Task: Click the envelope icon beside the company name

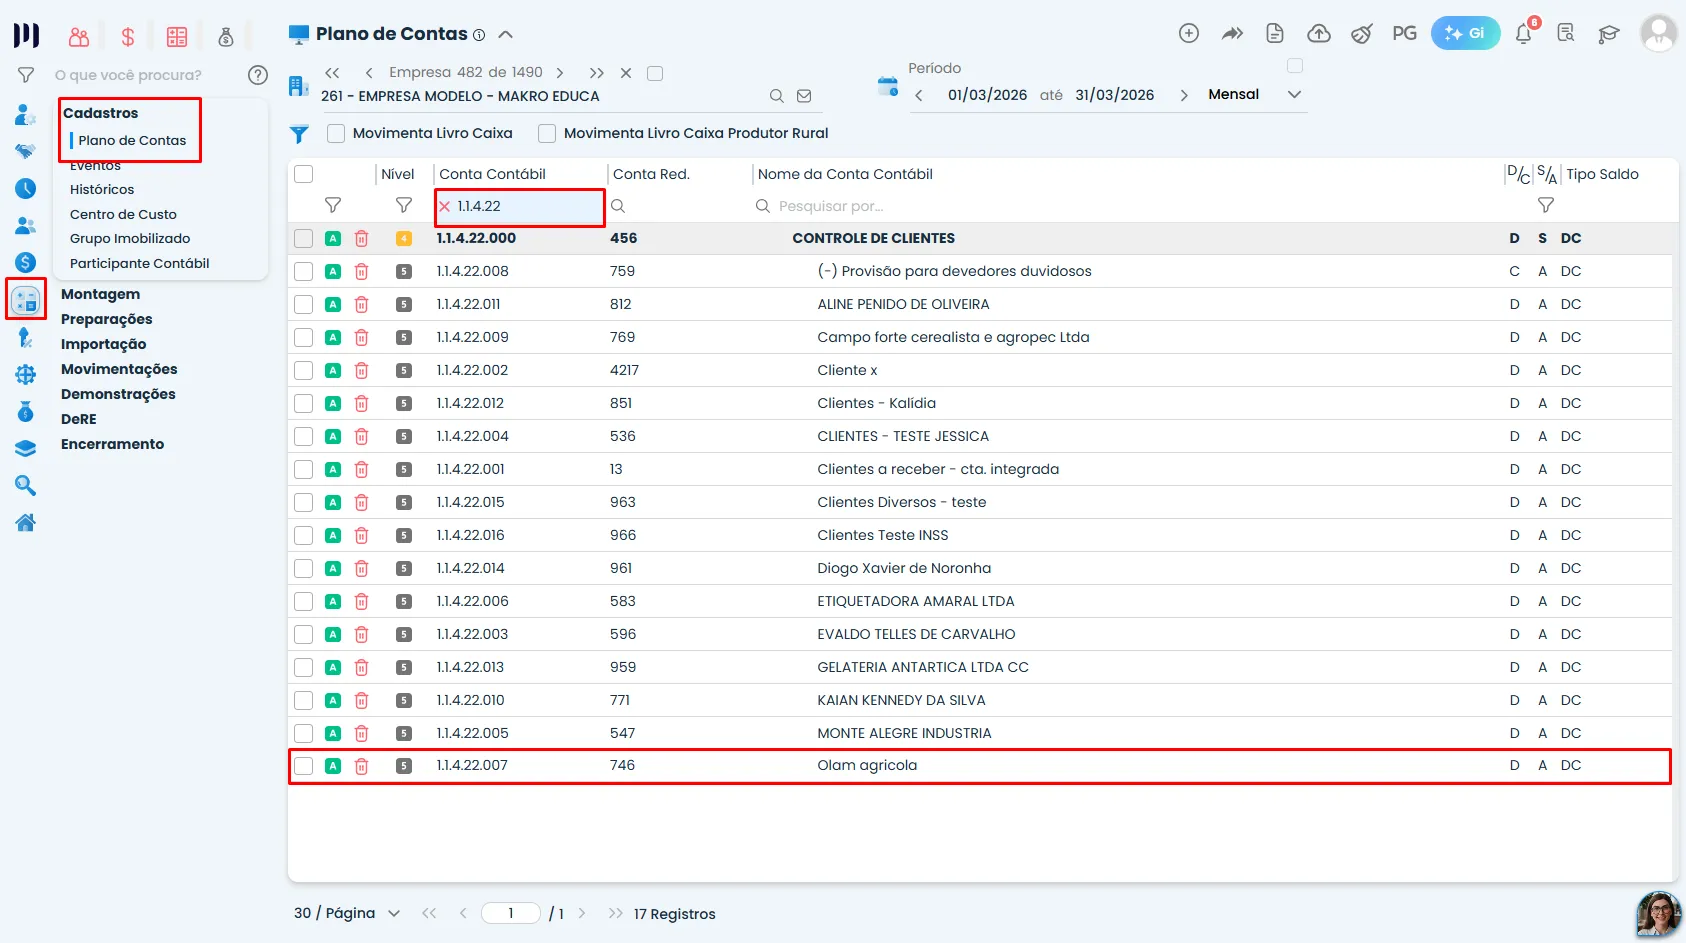Action: 804,96
